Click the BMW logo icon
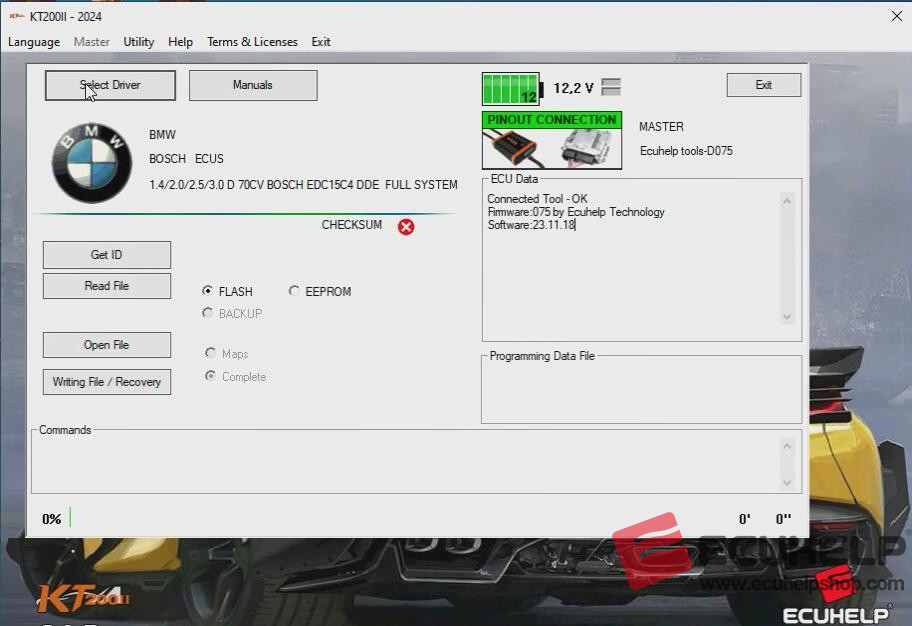Image resolution: width=912 pixels, height=626 pixels. tap(92, 163)
